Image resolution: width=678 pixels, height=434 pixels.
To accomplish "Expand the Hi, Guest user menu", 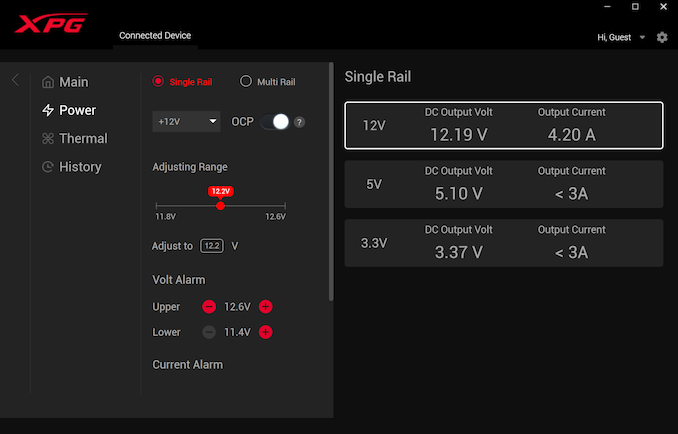I will pos(621,37).
